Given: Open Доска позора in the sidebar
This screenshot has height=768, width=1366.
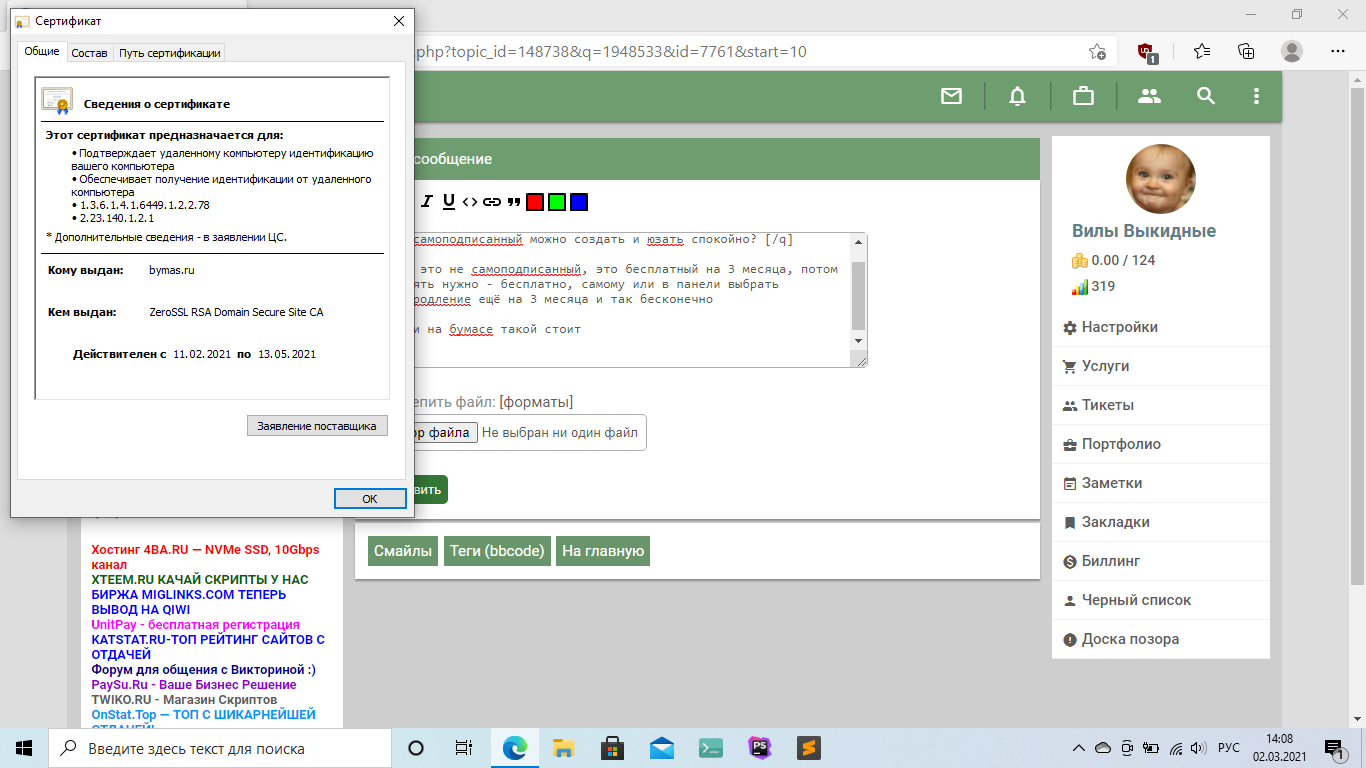Looking at the screenshot, I should (1129, 639).
